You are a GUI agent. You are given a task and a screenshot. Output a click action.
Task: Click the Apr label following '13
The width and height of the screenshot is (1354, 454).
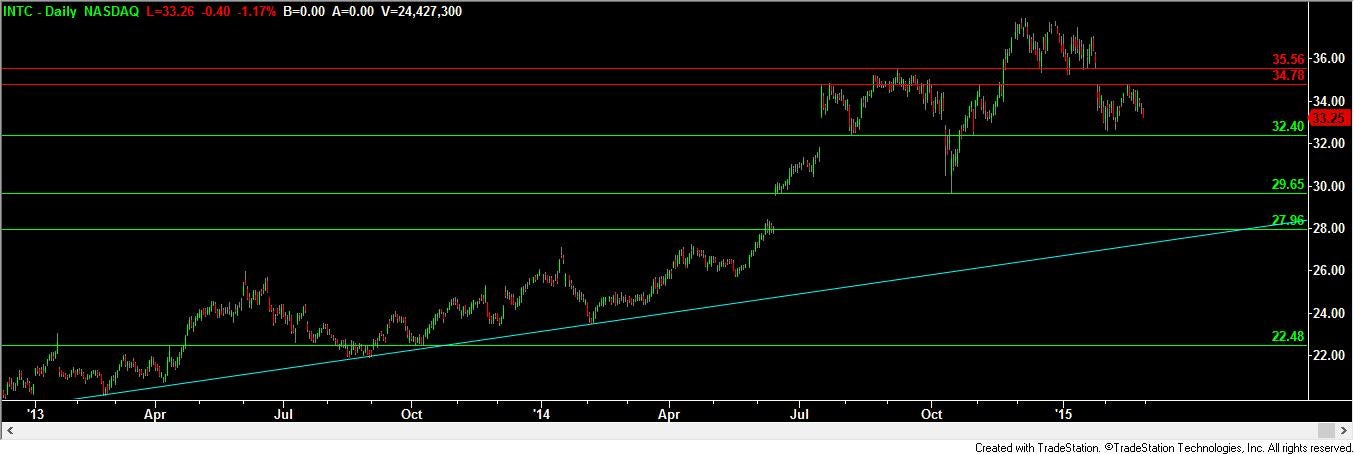[154, 412]
